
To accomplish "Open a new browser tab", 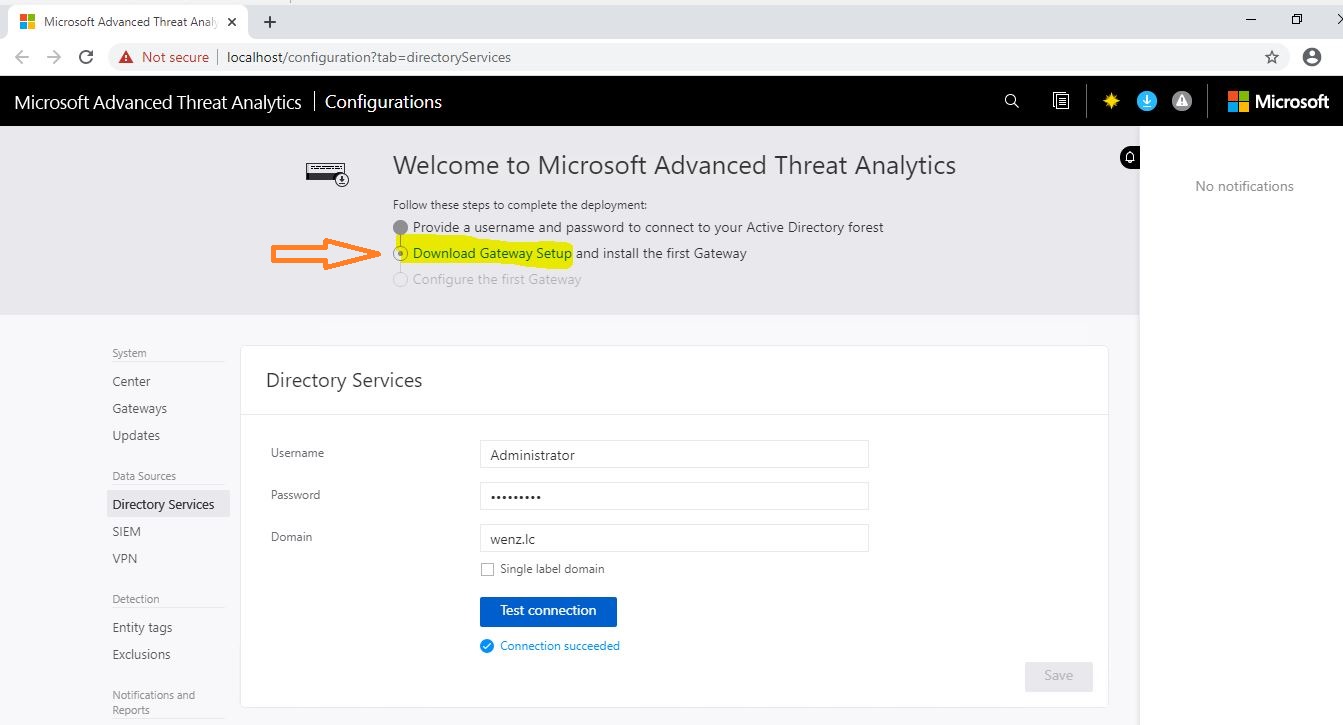I will click(270, 21).
